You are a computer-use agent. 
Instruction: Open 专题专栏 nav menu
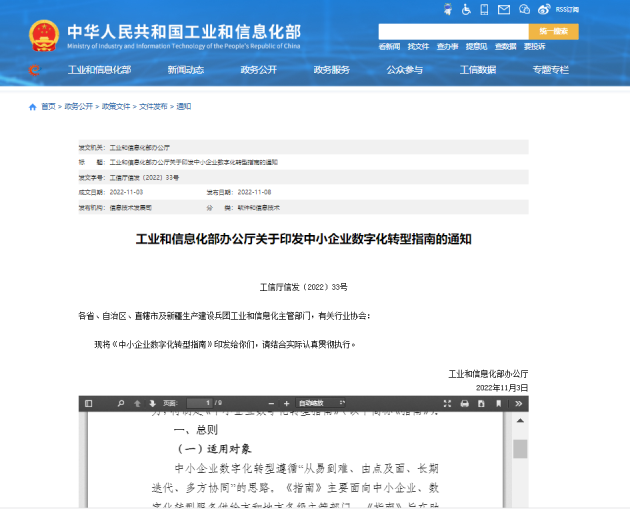(x=550, y=70)
